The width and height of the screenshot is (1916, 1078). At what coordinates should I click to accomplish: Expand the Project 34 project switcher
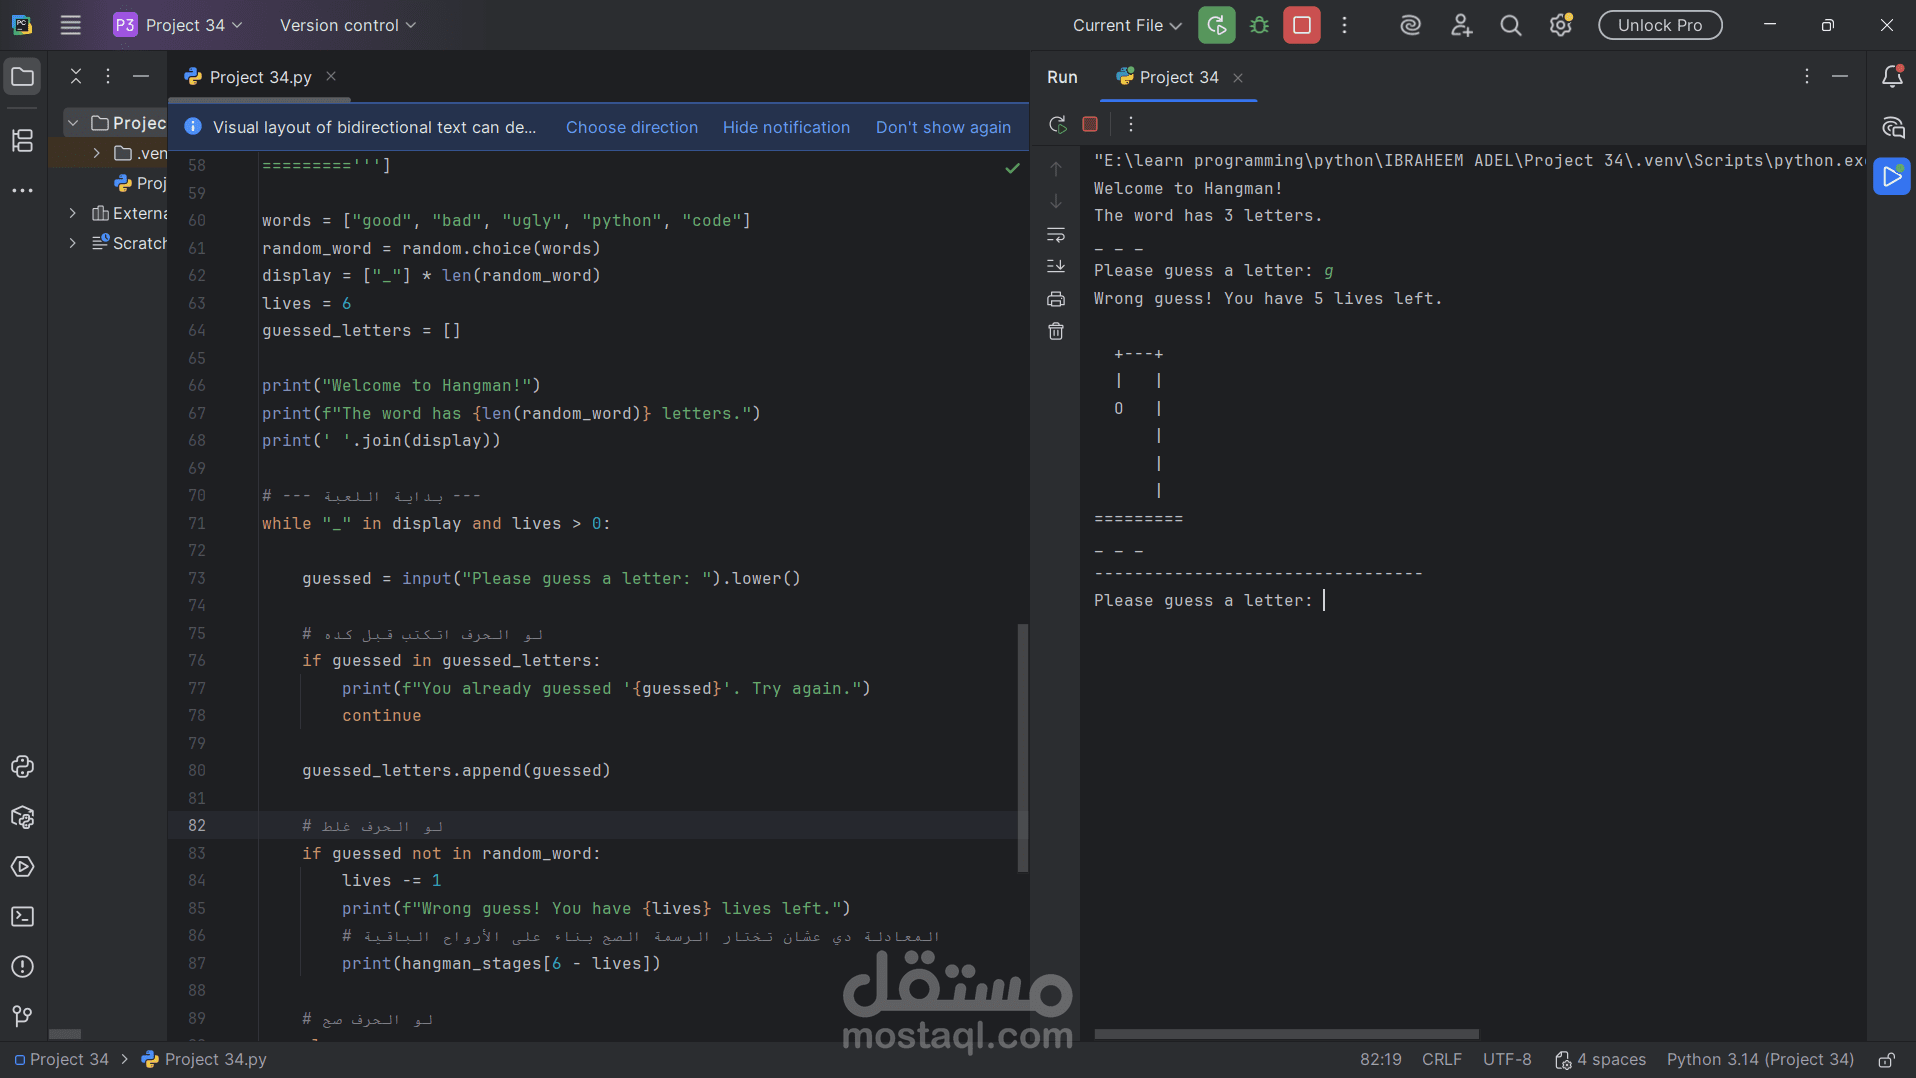[178, 25]
